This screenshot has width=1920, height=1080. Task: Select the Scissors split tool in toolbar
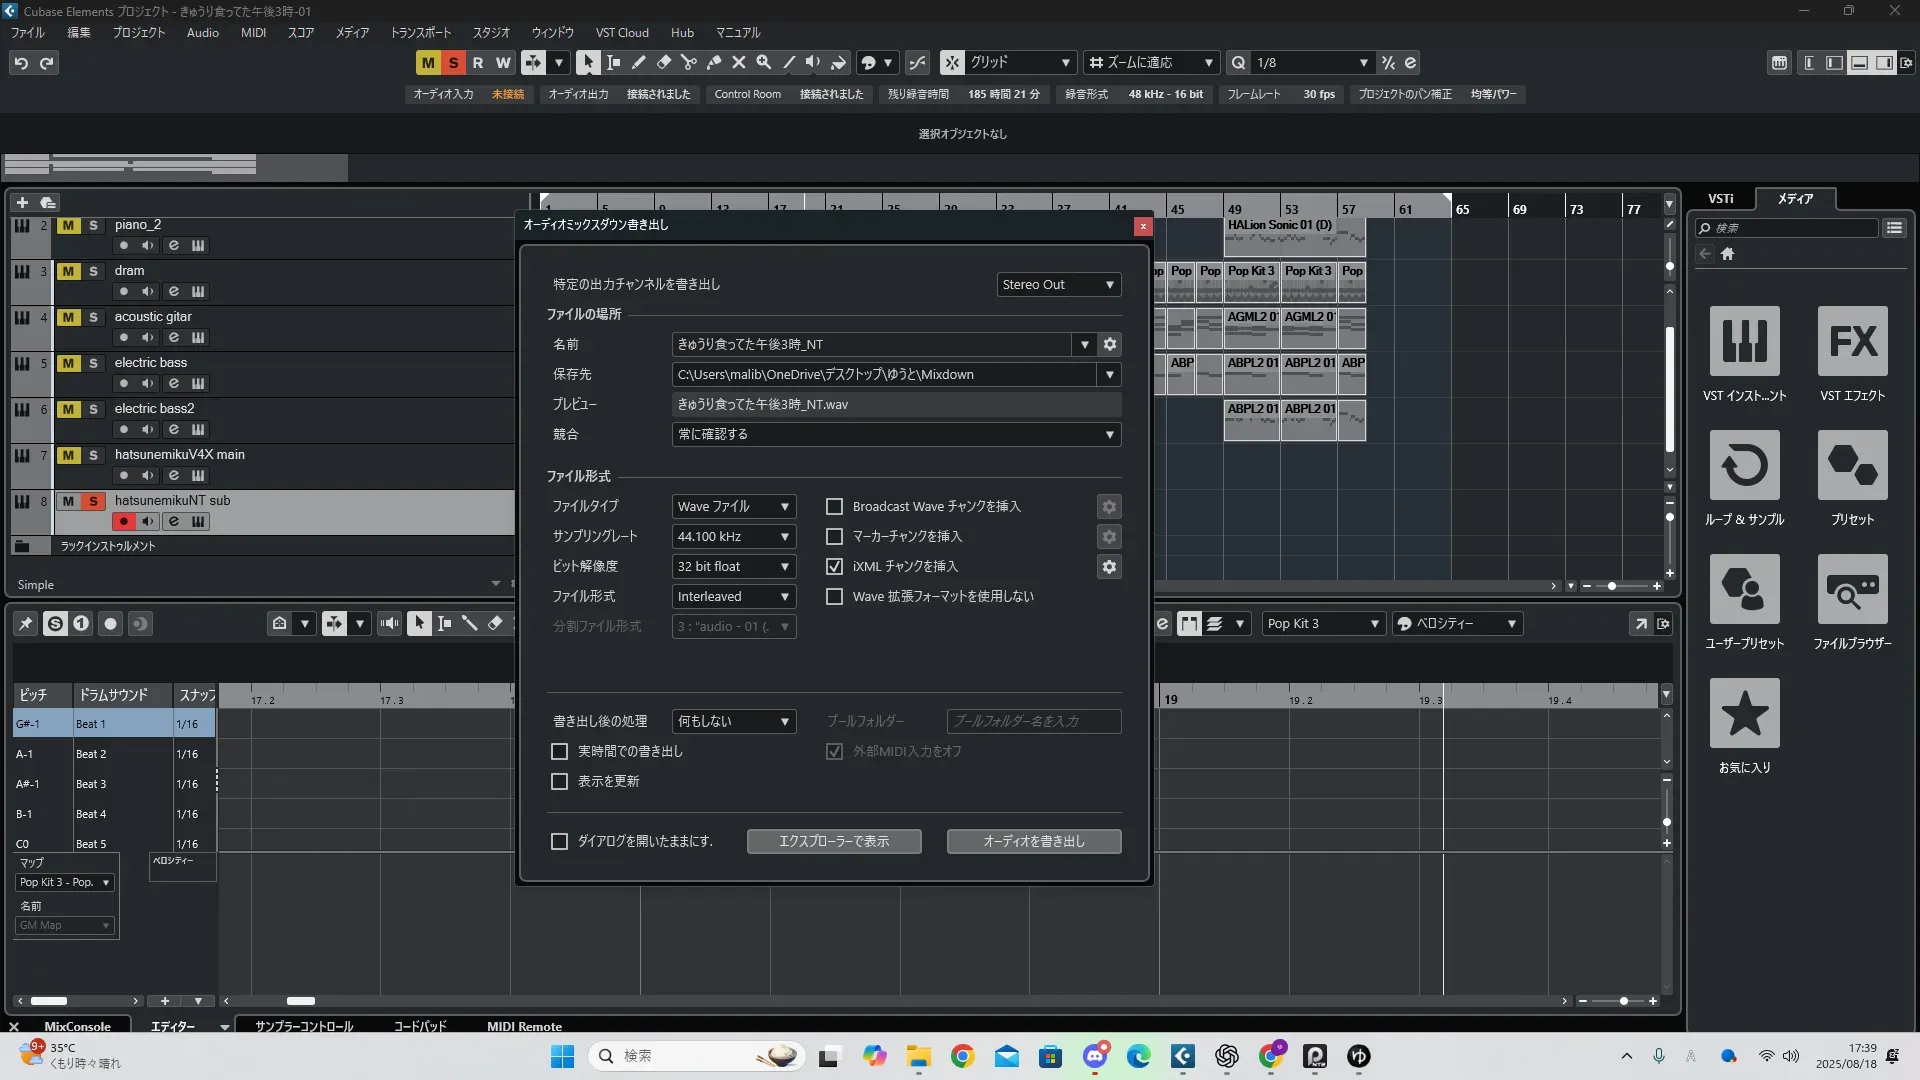click(x=688, y=62)
